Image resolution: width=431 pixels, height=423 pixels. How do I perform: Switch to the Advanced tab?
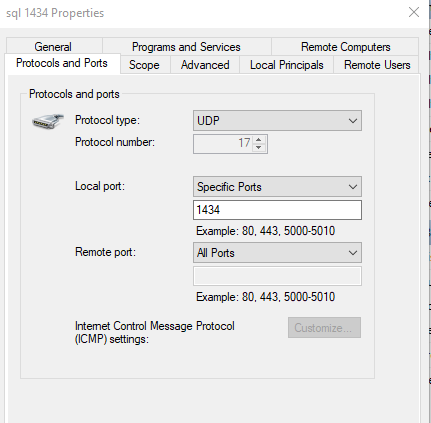pos(205,65)
